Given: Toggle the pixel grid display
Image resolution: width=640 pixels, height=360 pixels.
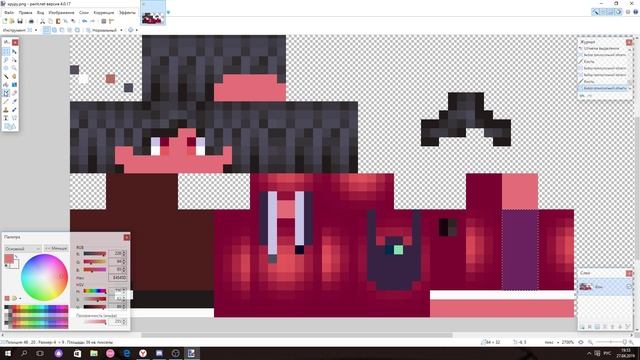Looking at the screenshot, I should pyautogui.click(x=104, y=21).
